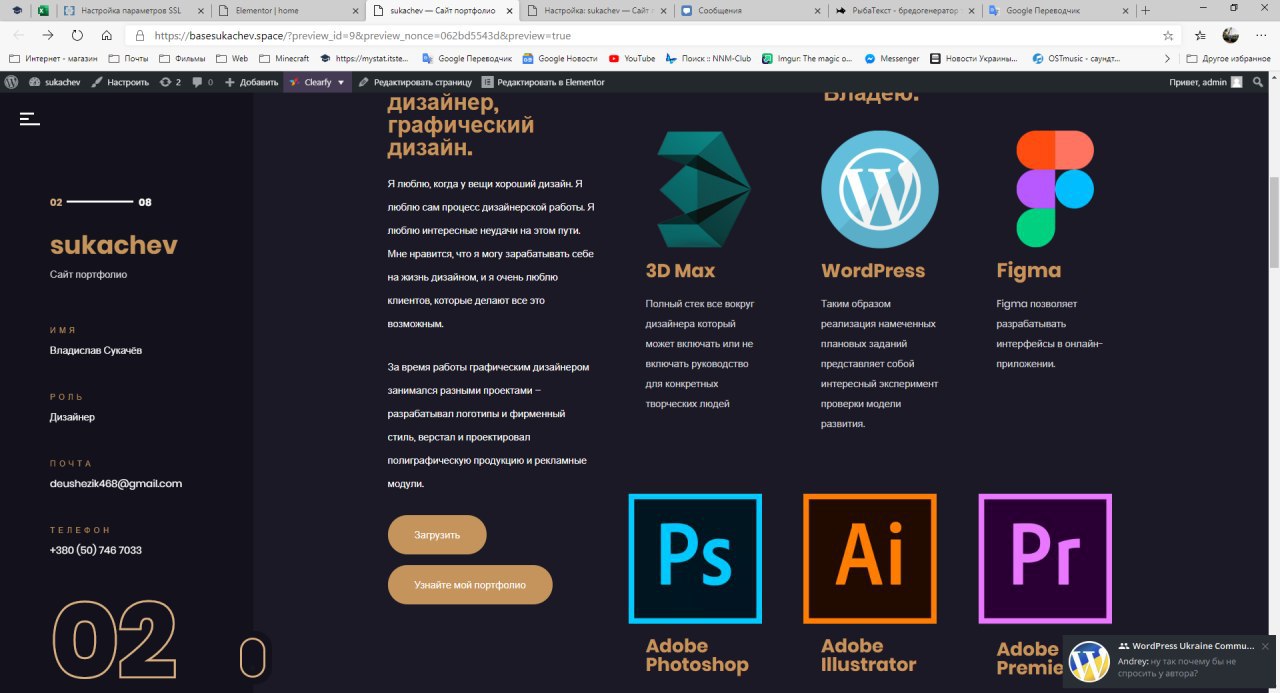Open the WordPress Ukraine Community notification
Screen dimensions: 1280x693
click(x=1169, y=661)
